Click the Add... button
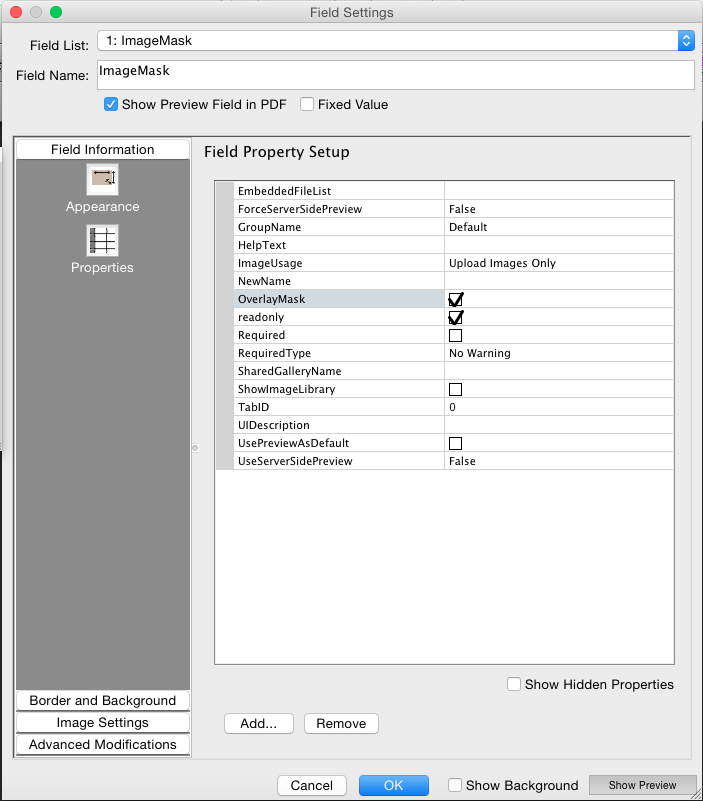The image size is (703, 801). coord(258,723)
